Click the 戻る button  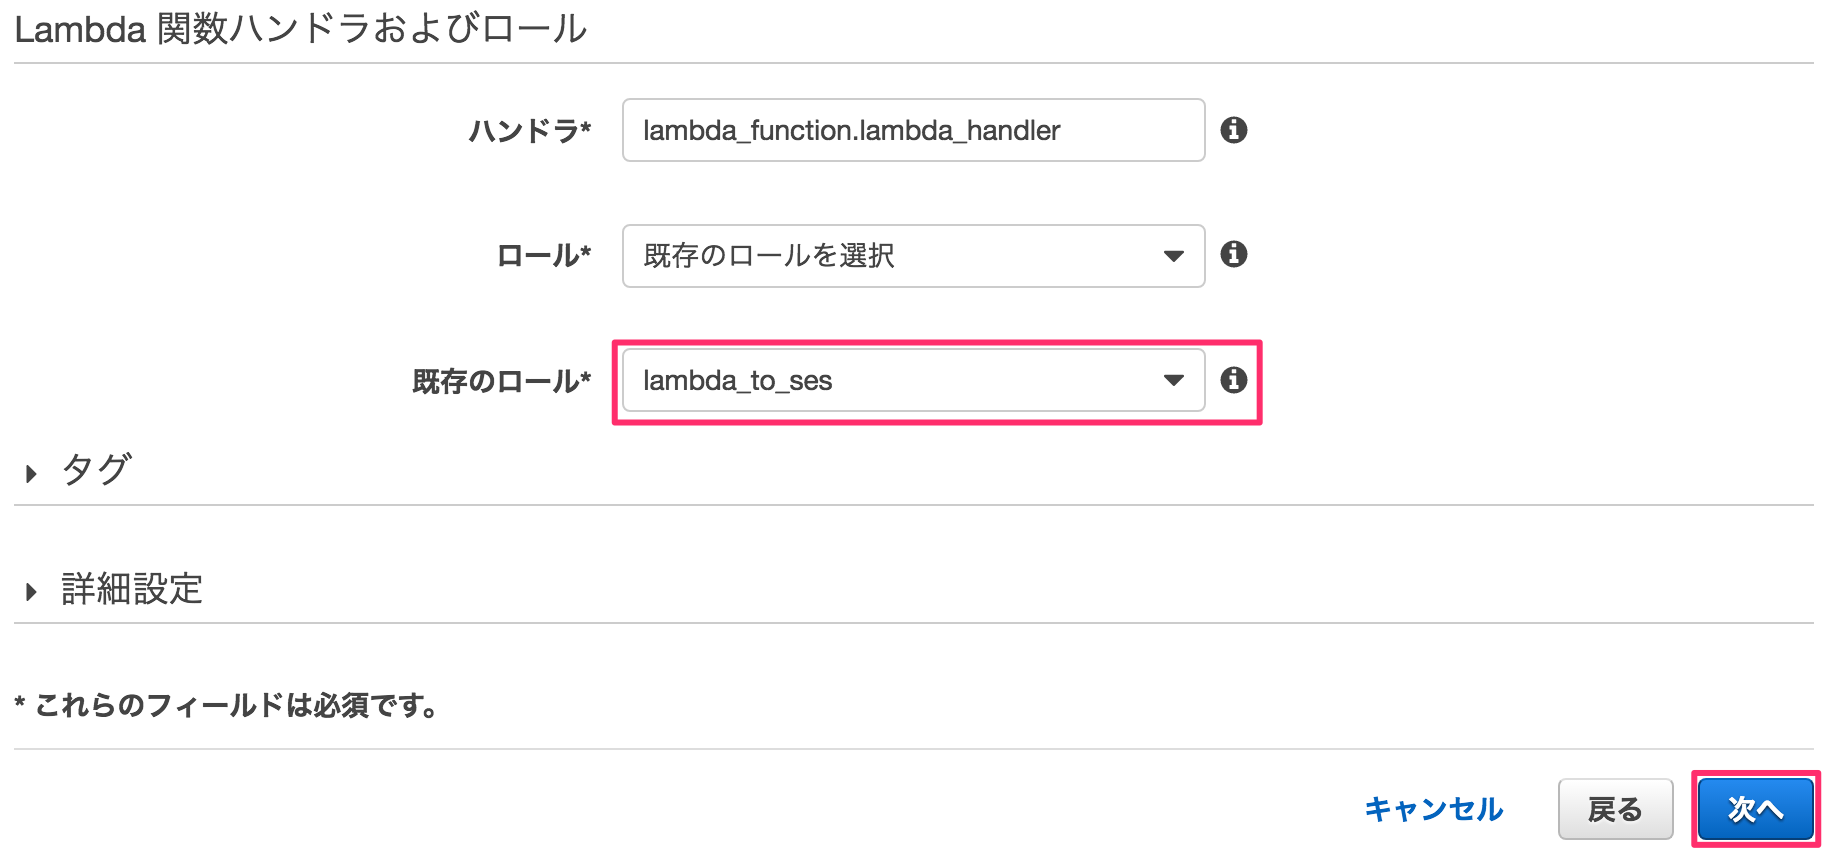tap(1614, 810)
